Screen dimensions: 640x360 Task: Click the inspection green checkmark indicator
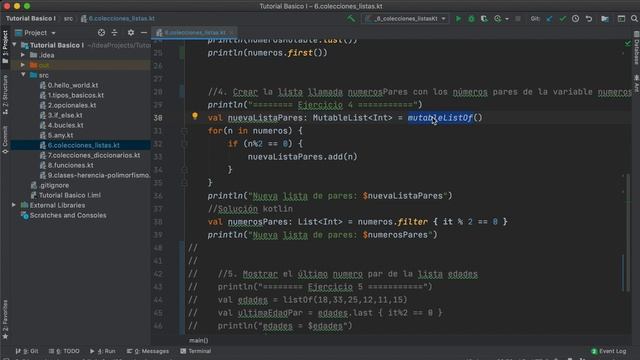[627, 43]
